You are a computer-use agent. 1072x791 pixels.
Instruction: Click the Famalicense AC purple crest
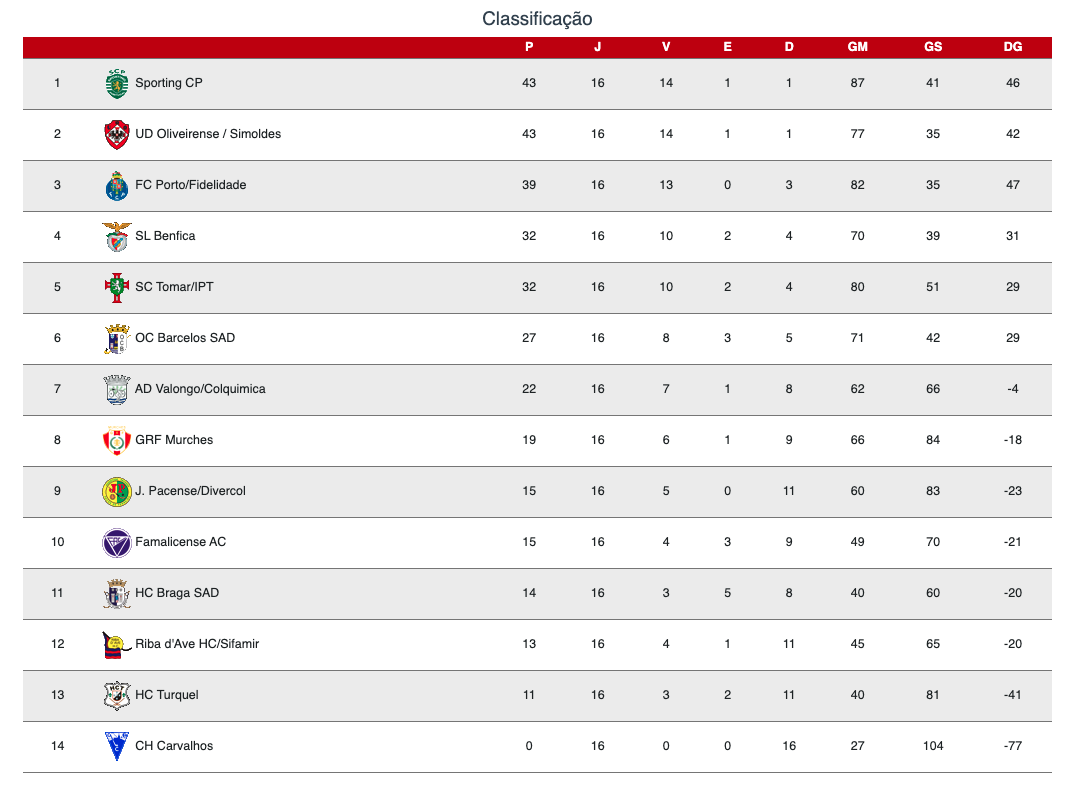coord(117,543)
